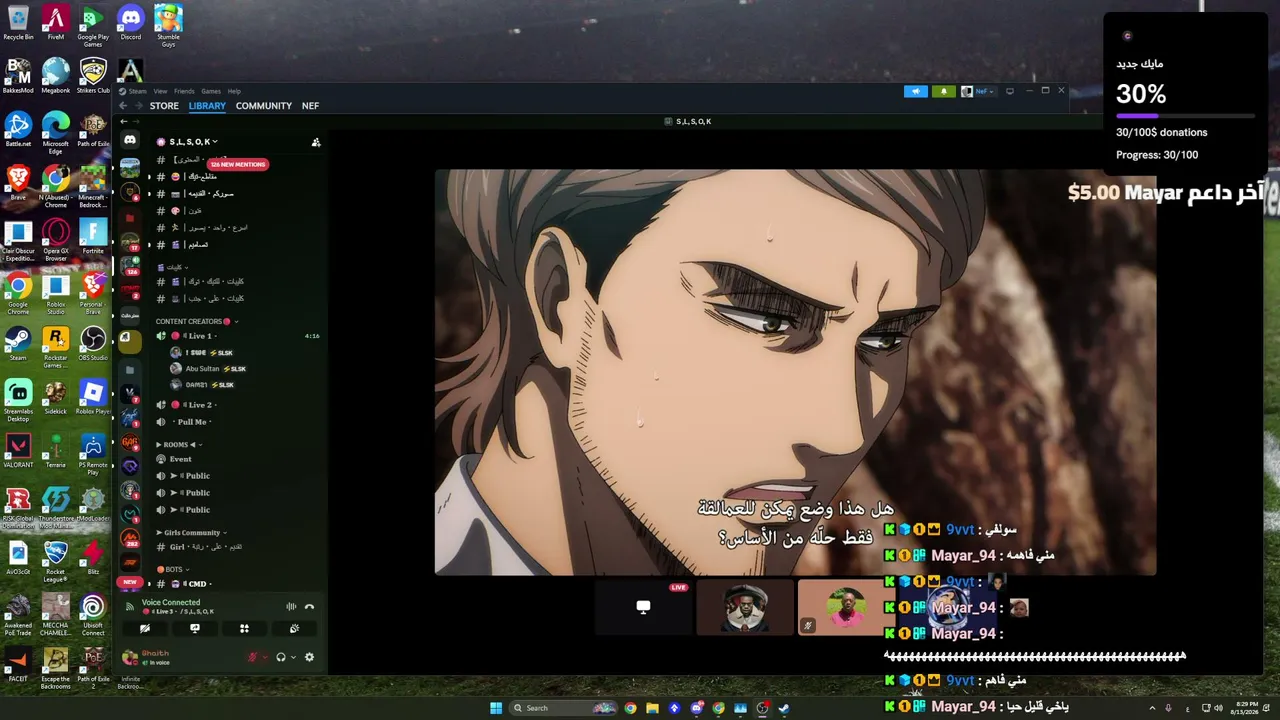Image resolution: width=1280 pixels, height=720 pixels.
Task: Join the Pull Me voice channel
Action: [x=238, y=422]
